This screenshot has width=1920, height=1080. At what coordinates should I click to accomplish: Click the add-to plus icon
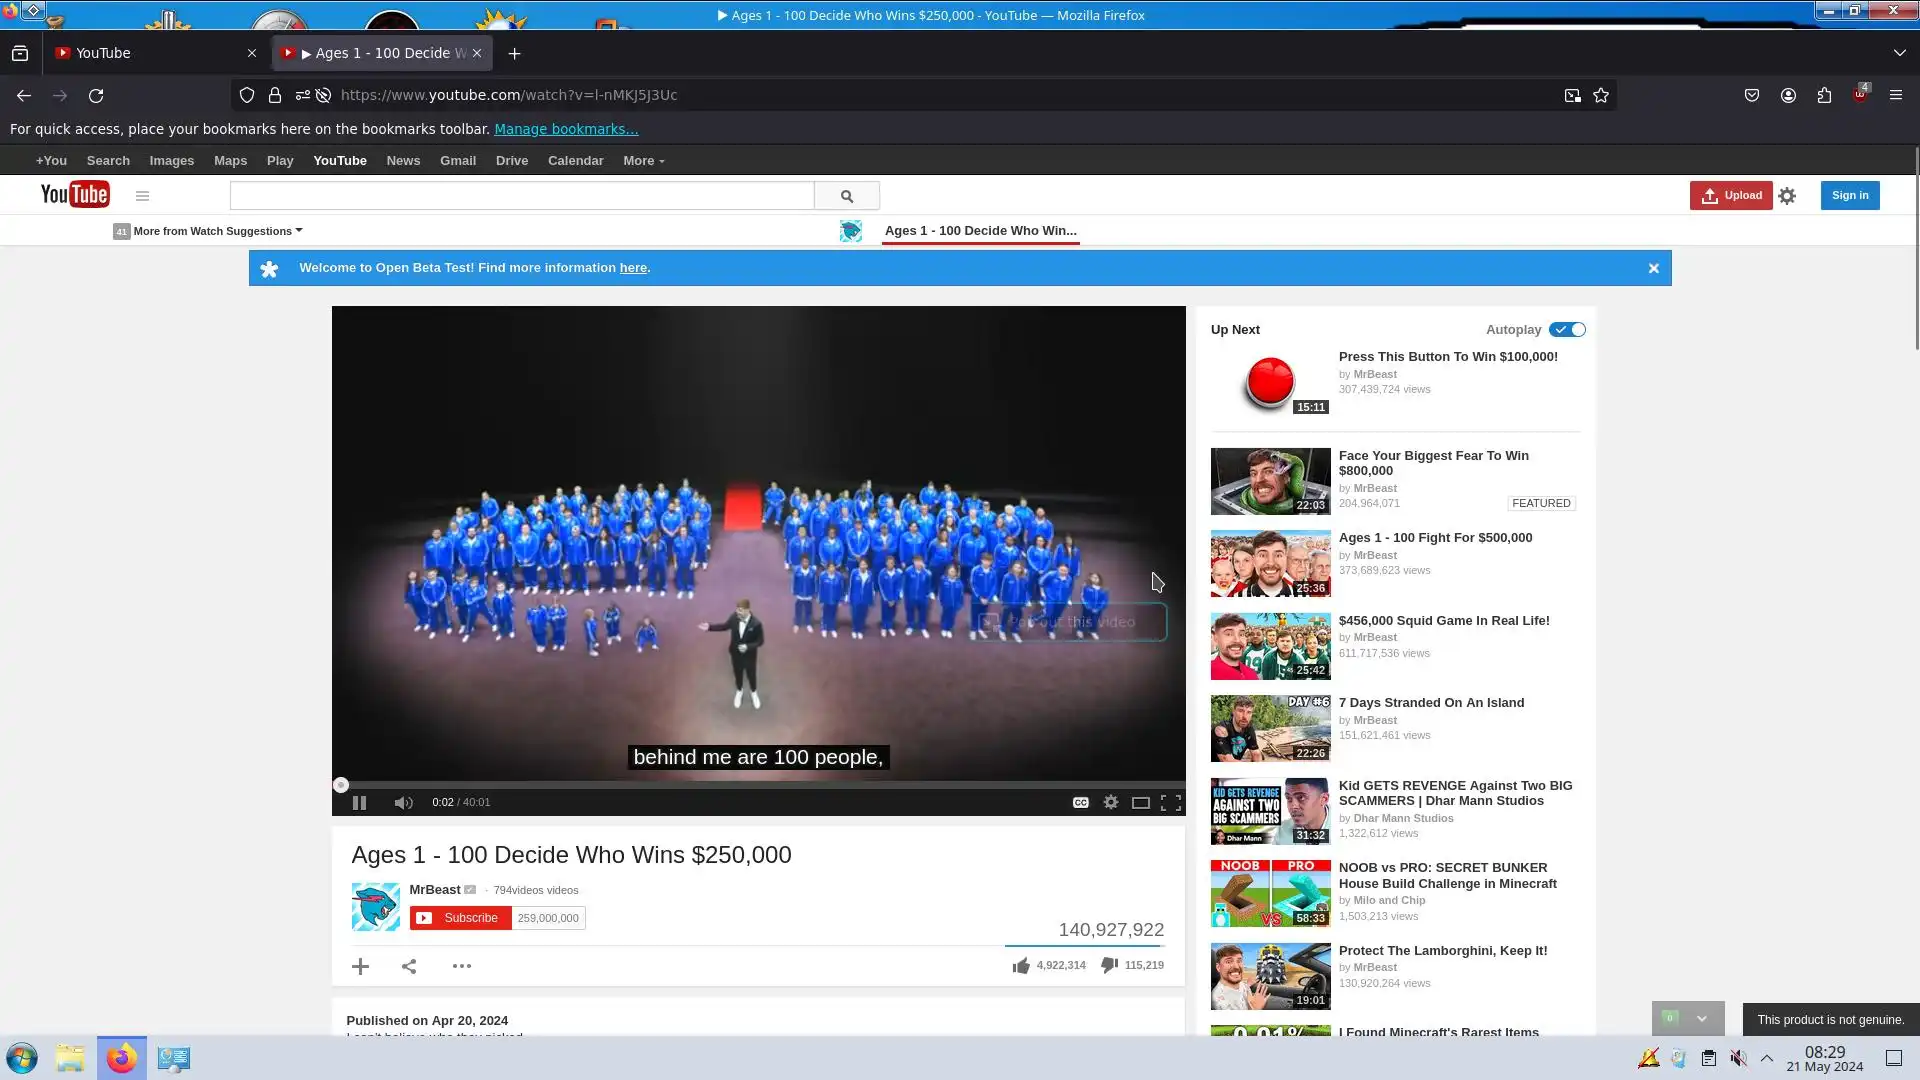(x=361, y=966)
